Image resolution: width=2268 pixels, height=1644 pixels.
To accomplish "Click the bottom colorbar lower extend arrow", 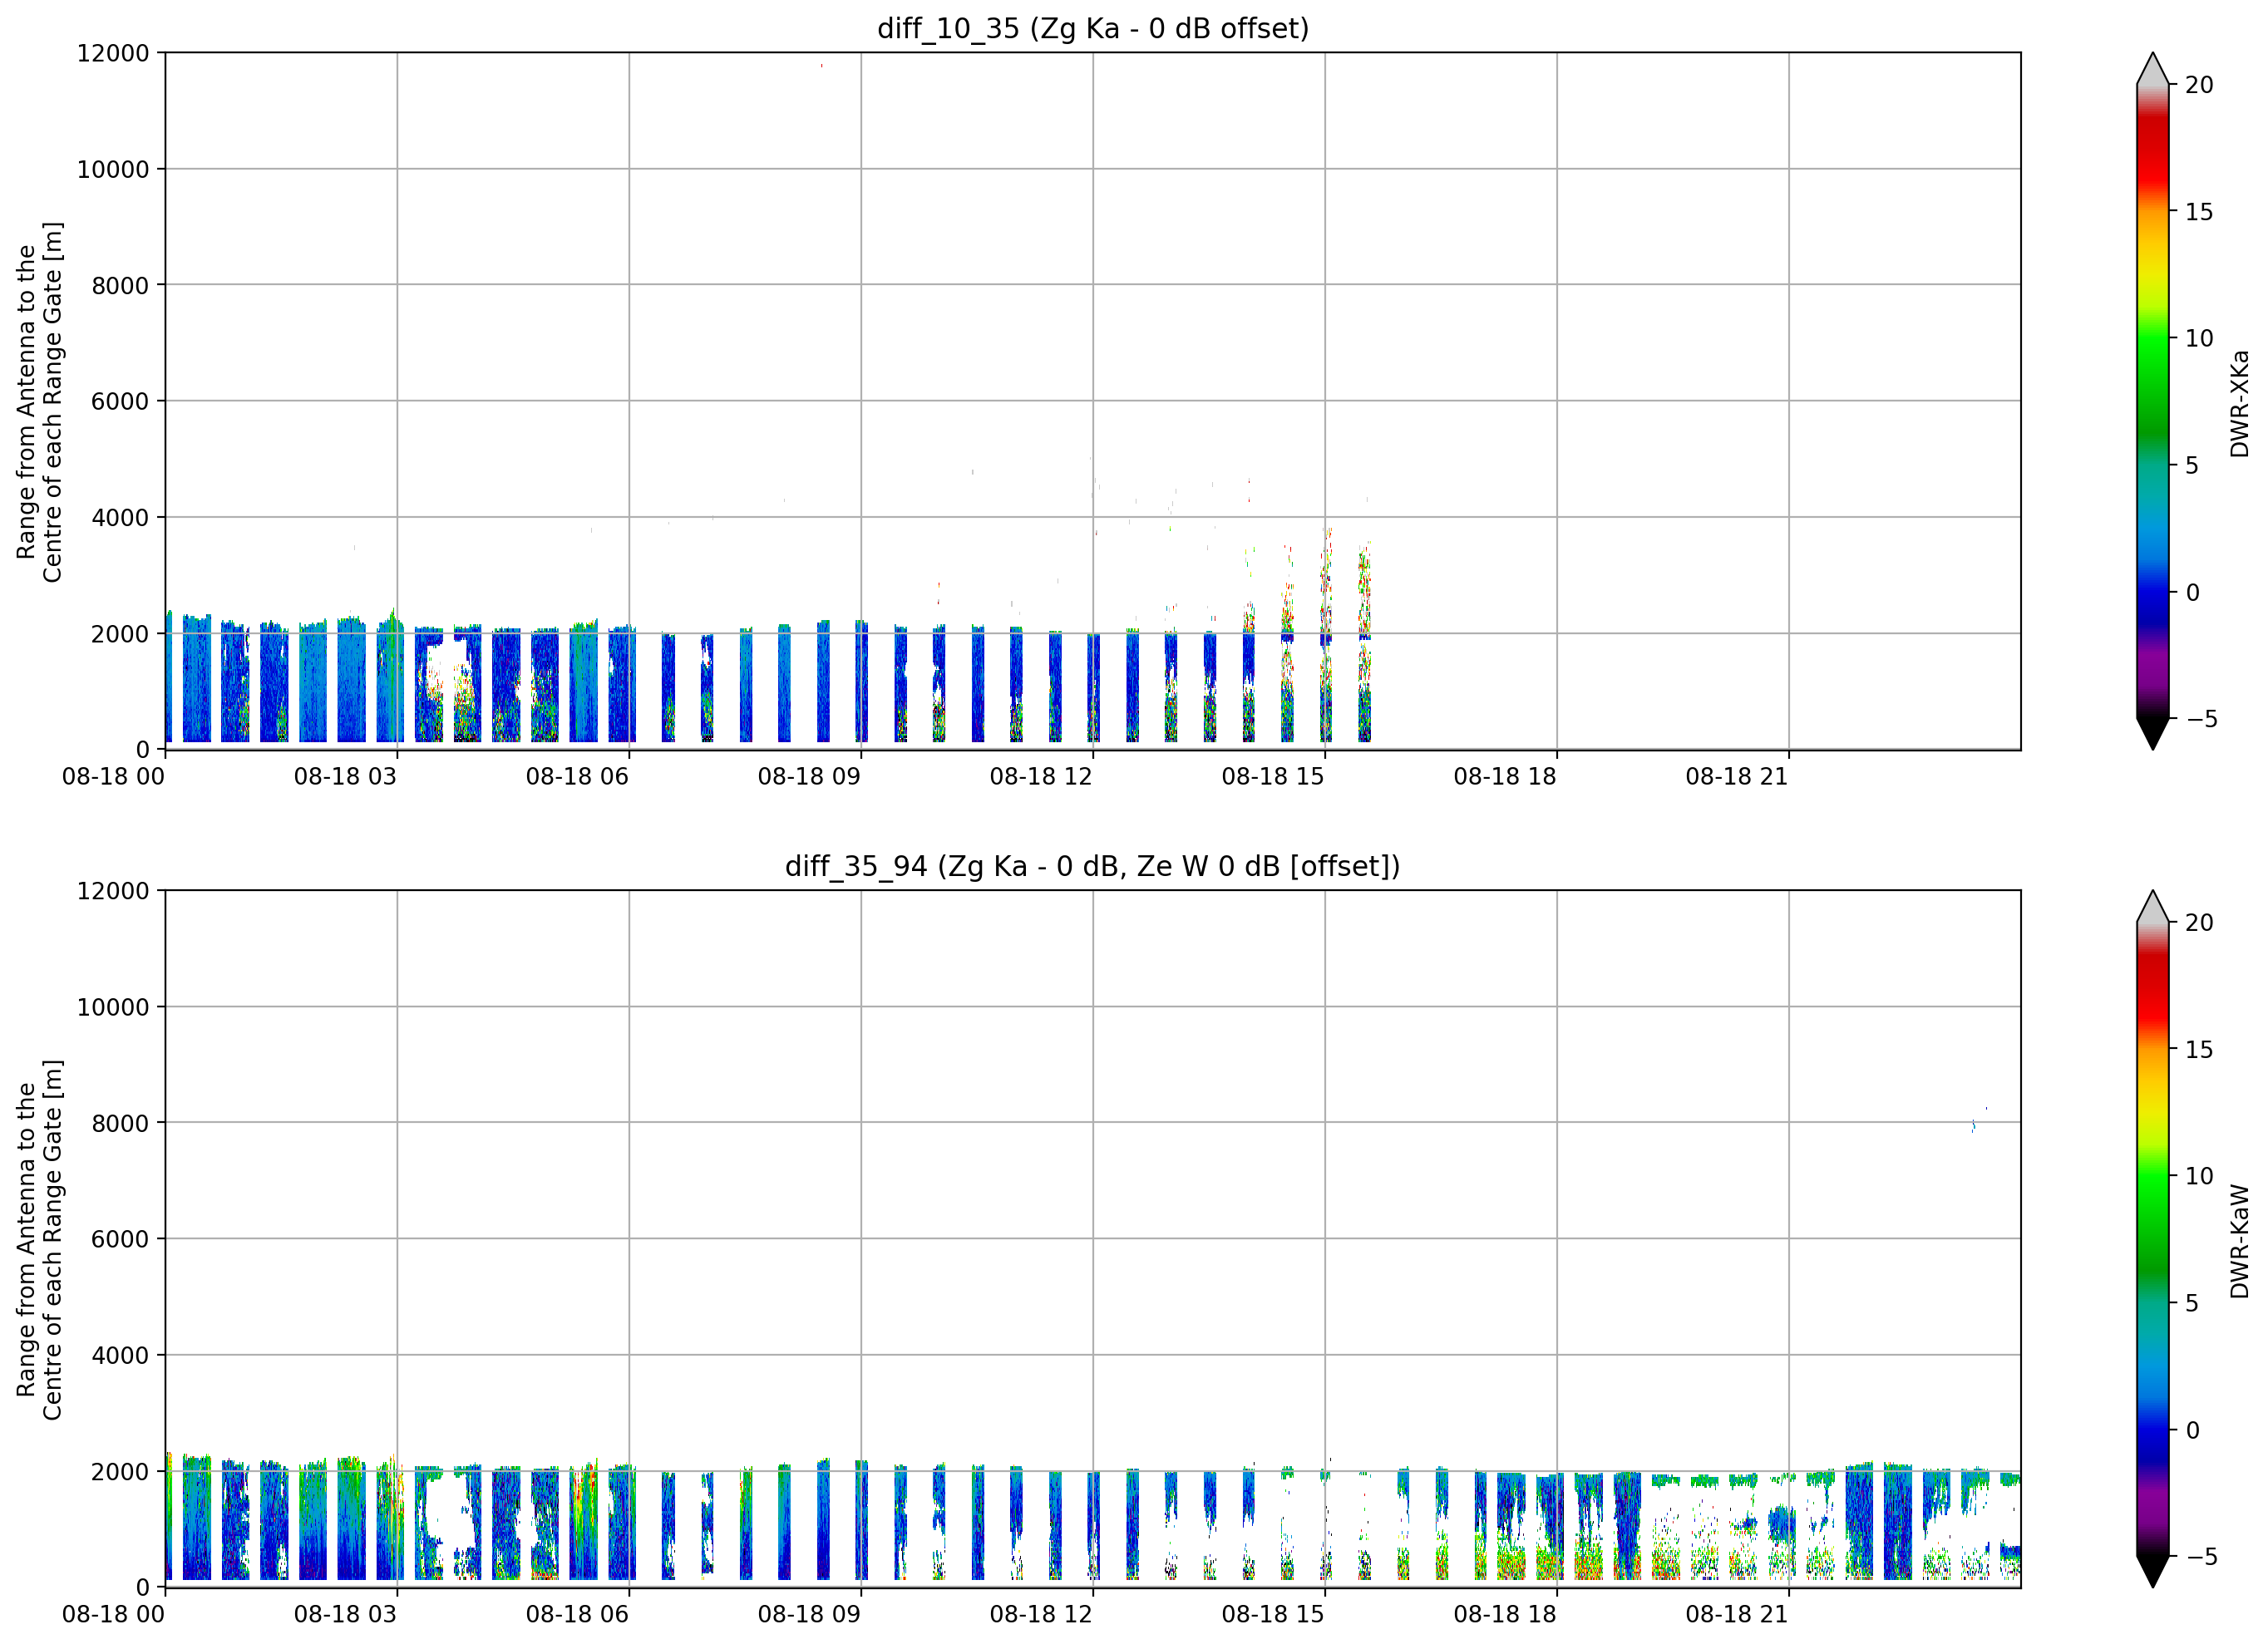I will pyautogui.click(x=2153, y=1571).
